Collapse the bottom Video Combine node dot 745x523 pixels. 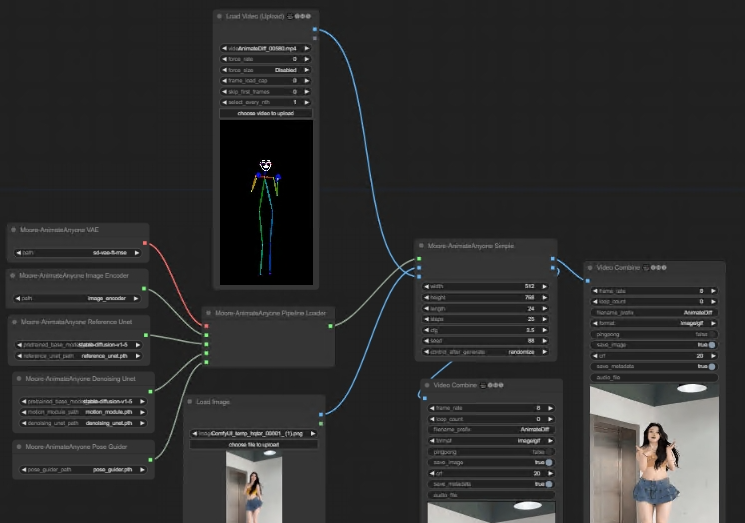[427, 385]
